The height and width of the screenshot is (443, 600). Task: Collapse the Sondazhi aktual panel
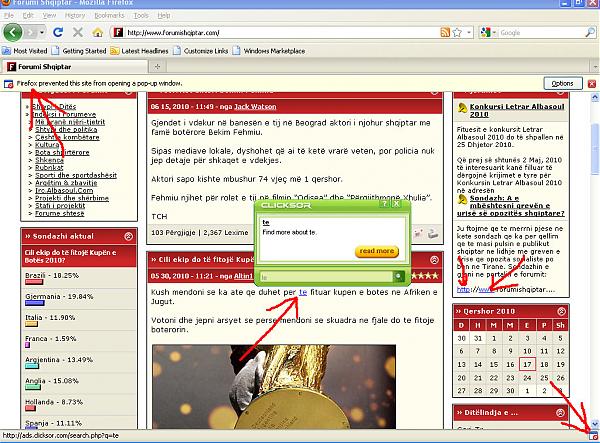click(128, 236)
